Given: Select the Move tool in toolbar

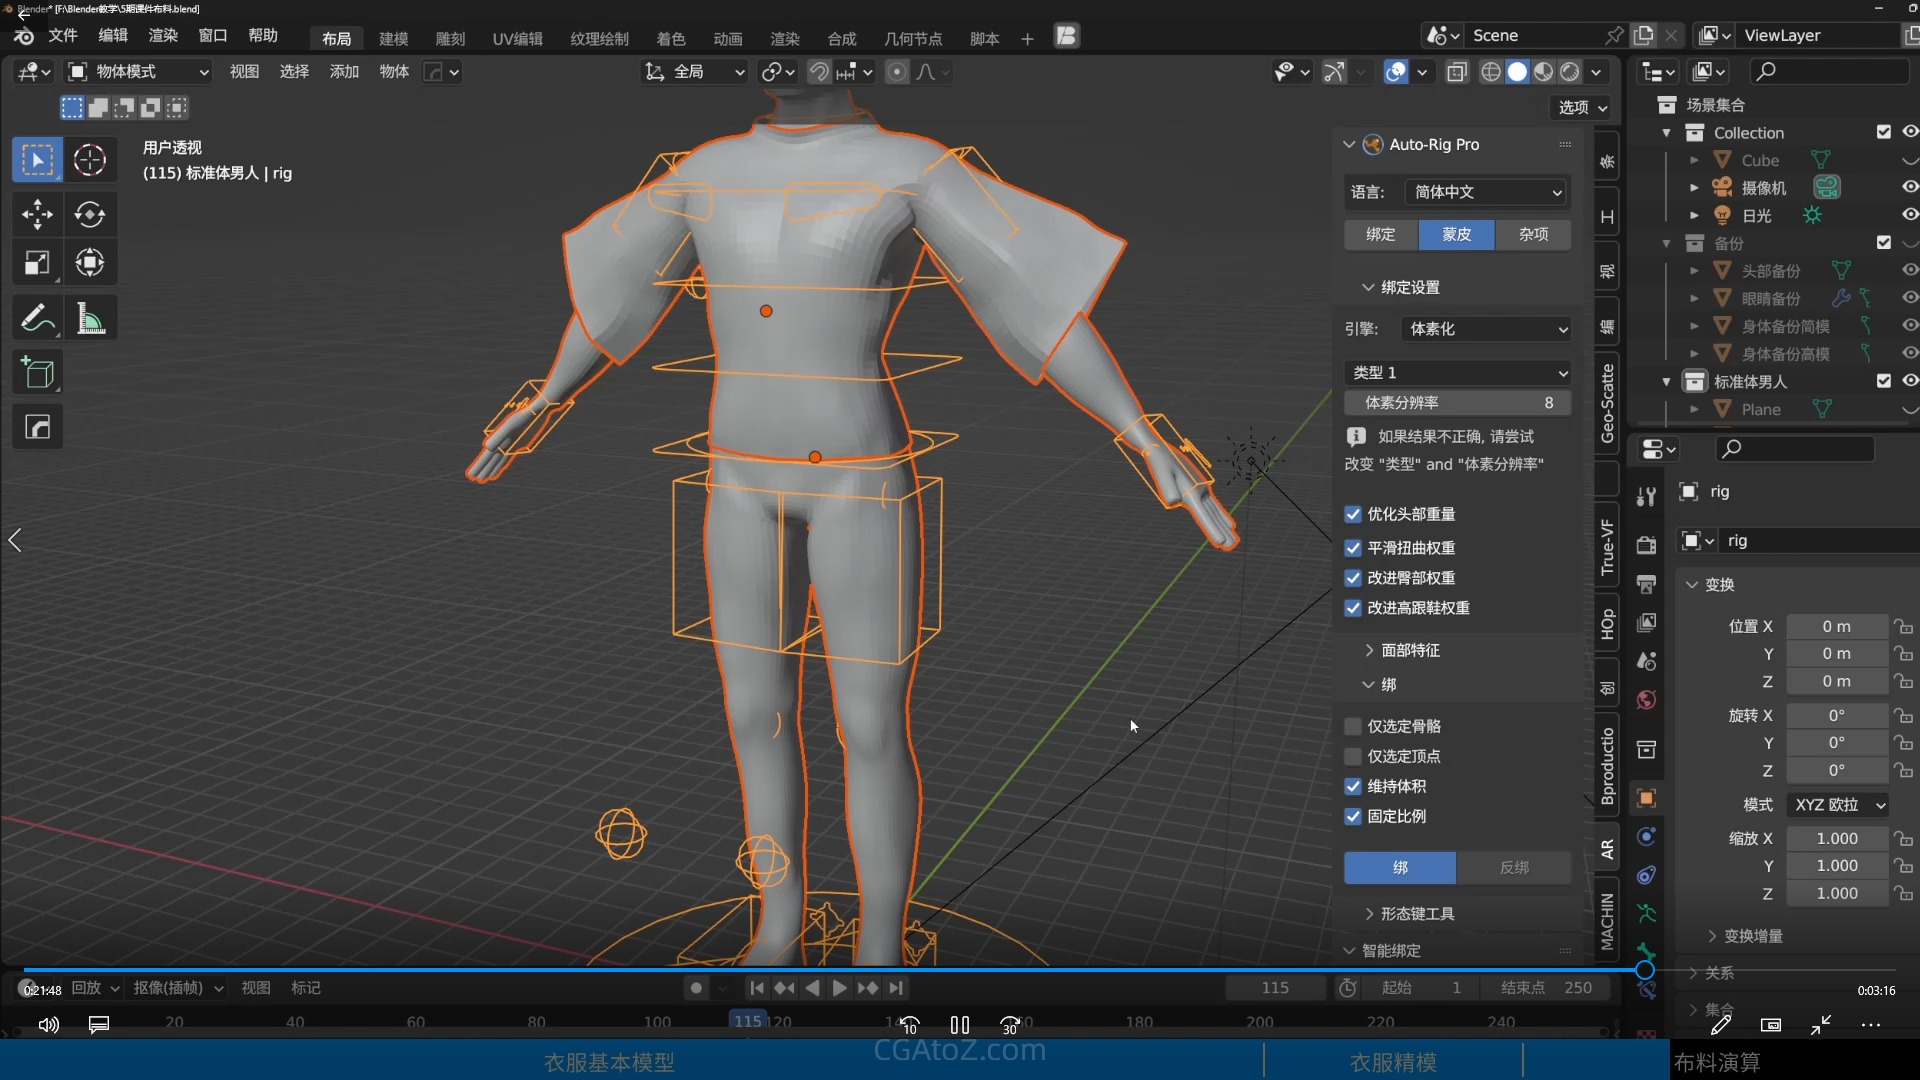Looking at the screenshot, I should (37, 214).
